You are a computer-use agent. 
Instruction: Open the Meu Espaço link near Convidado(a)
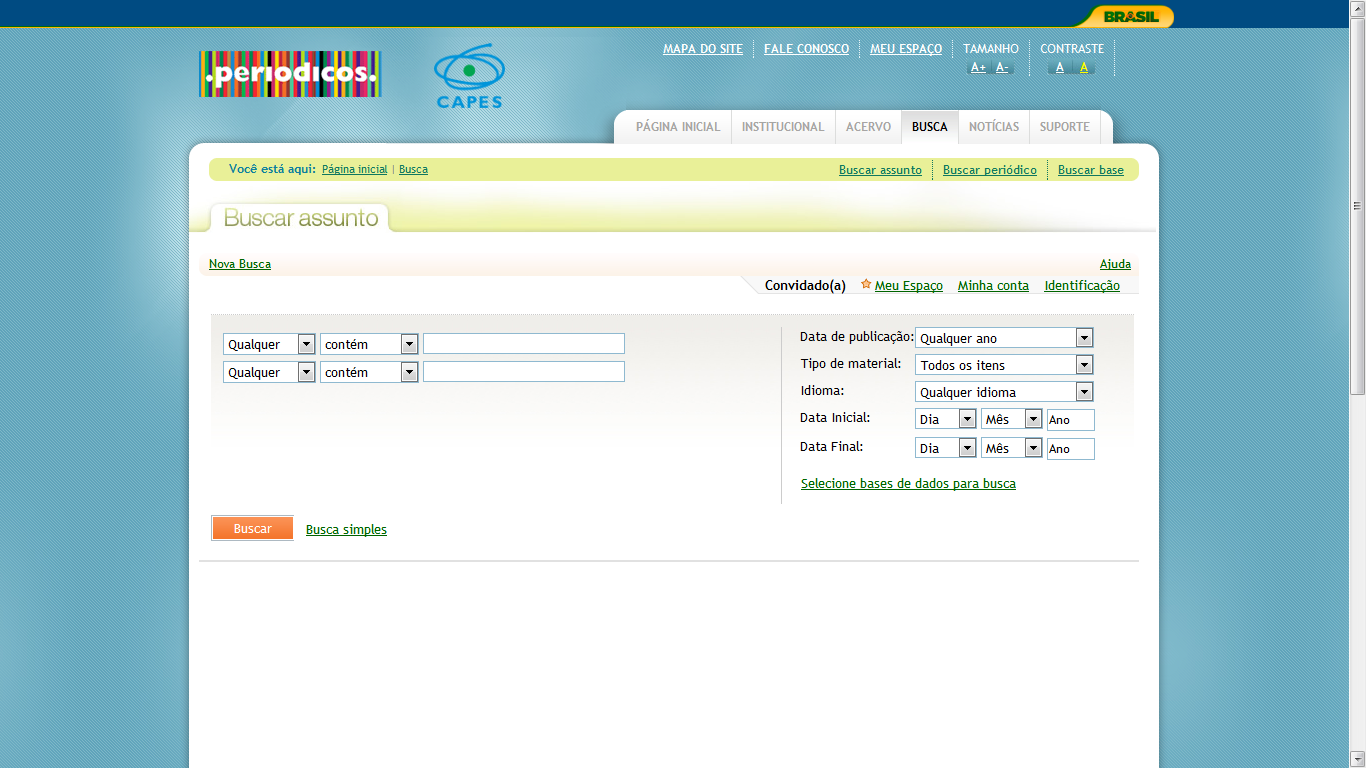(x=909, y=286)
